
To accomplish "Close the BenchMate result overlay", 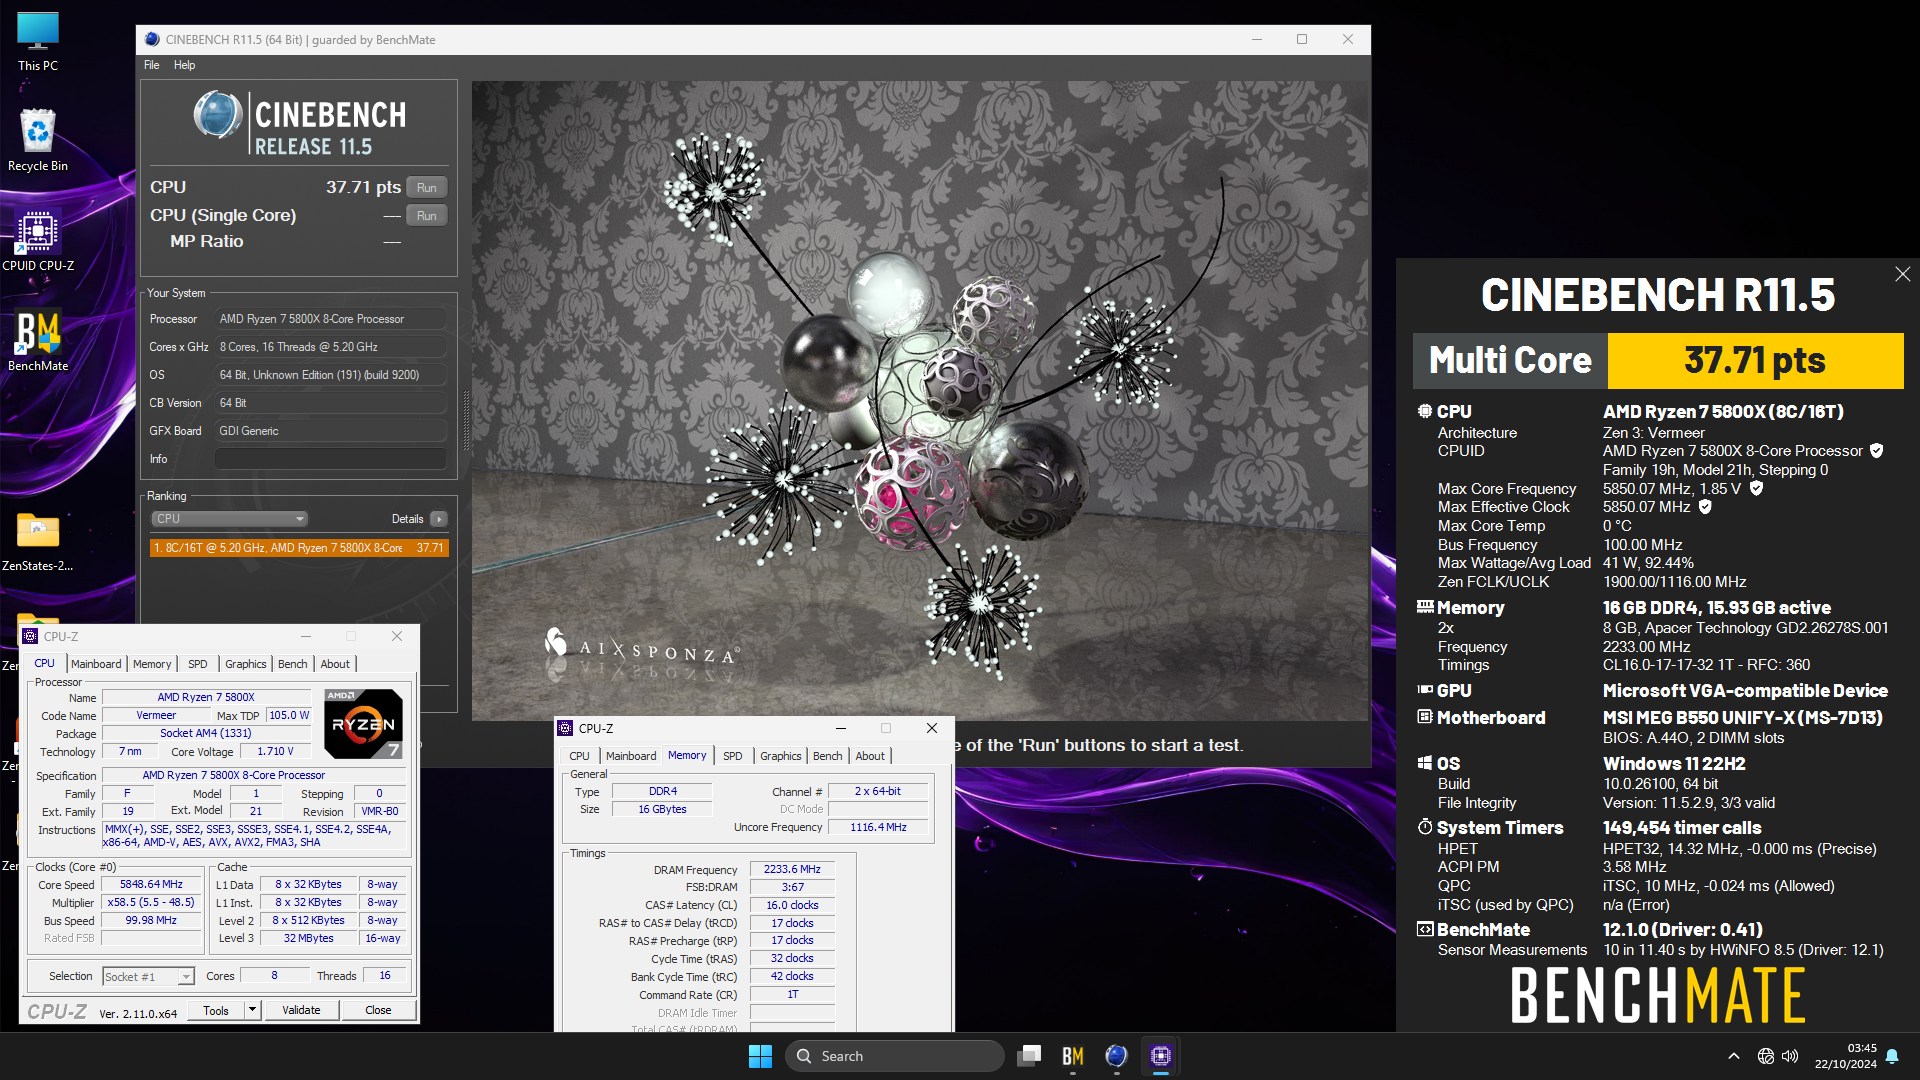I will (x=1902, y=274).
